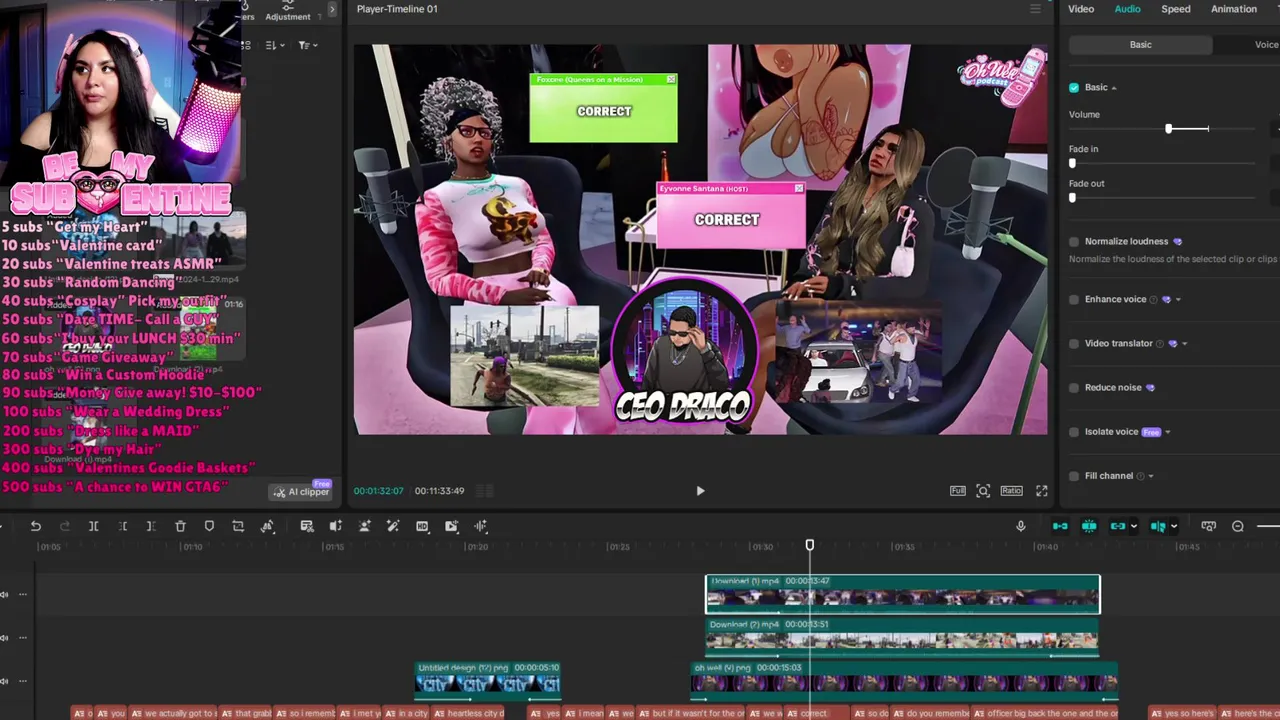1280x720 pixels.
Task: Expand the Enhance voice options arrow
Action: (1178, 300)
